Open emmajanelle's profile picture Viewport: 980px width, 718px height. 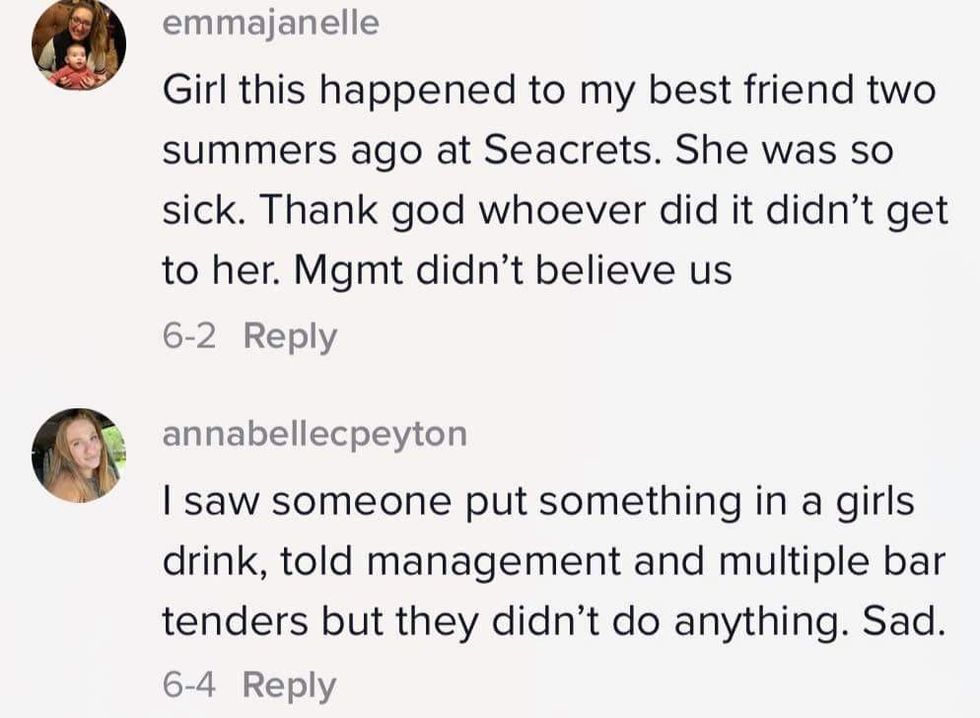(x=78, y=45)
